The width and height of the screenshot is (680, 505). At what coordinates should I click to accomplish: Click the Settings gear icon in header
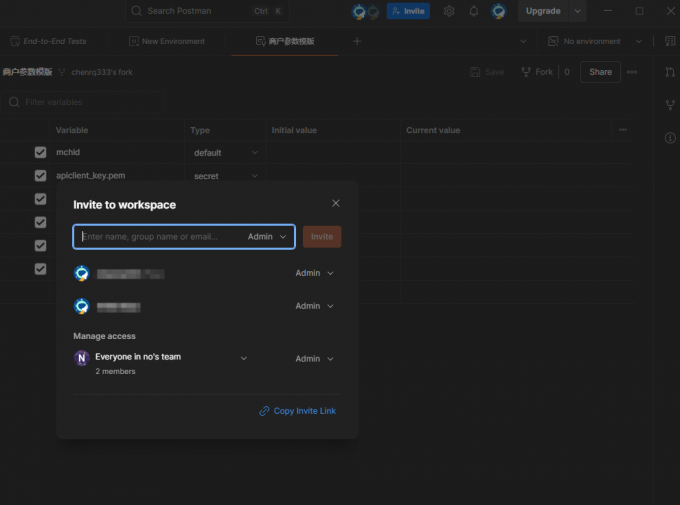(449, 11)
